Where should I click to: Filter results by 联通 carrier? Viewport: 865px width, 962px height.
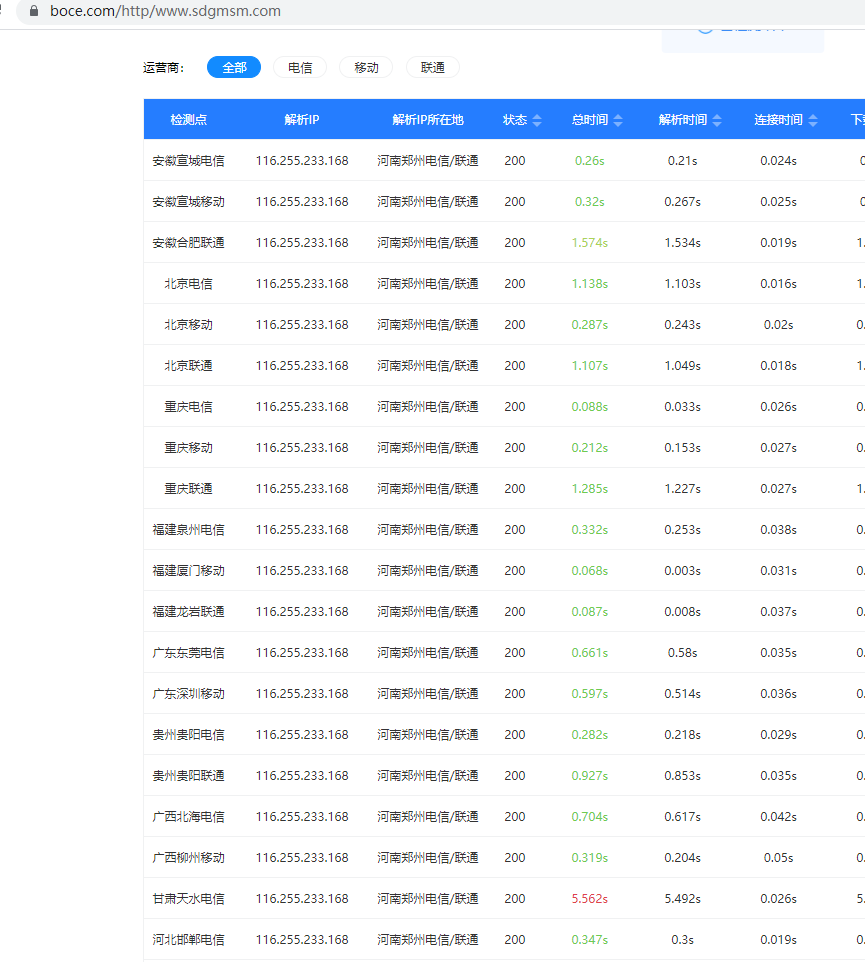coord(433,67)
